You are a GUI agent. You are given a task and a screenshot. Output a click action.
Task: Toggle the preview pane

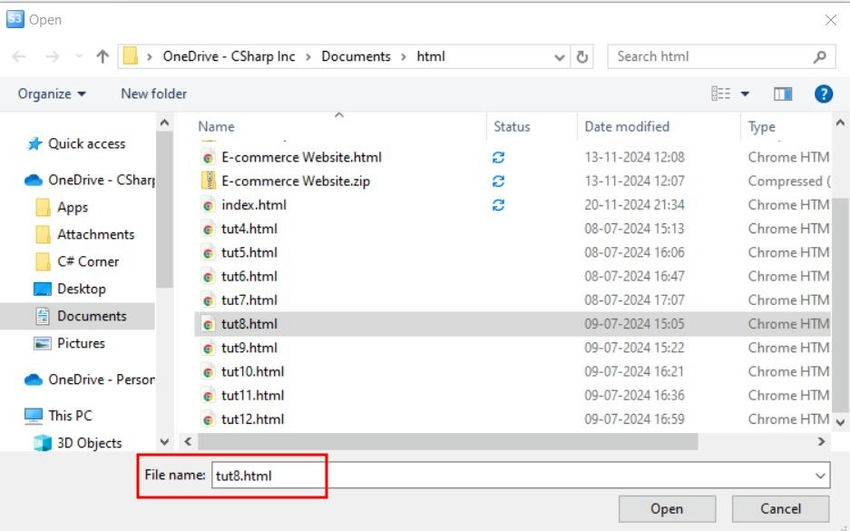point(782,94)
